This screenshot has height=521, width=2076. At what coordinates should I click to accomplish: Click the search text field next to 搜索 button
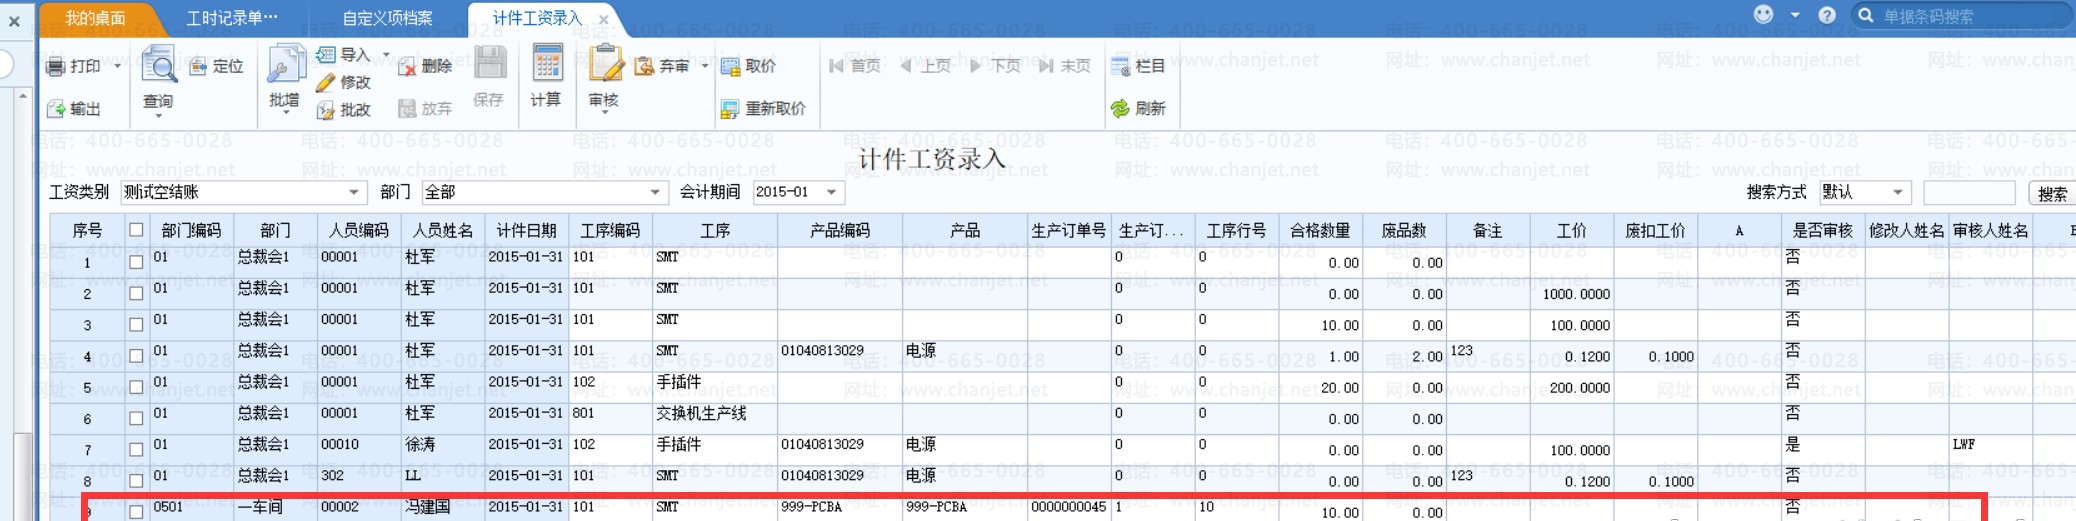(x=1969, y=192)
